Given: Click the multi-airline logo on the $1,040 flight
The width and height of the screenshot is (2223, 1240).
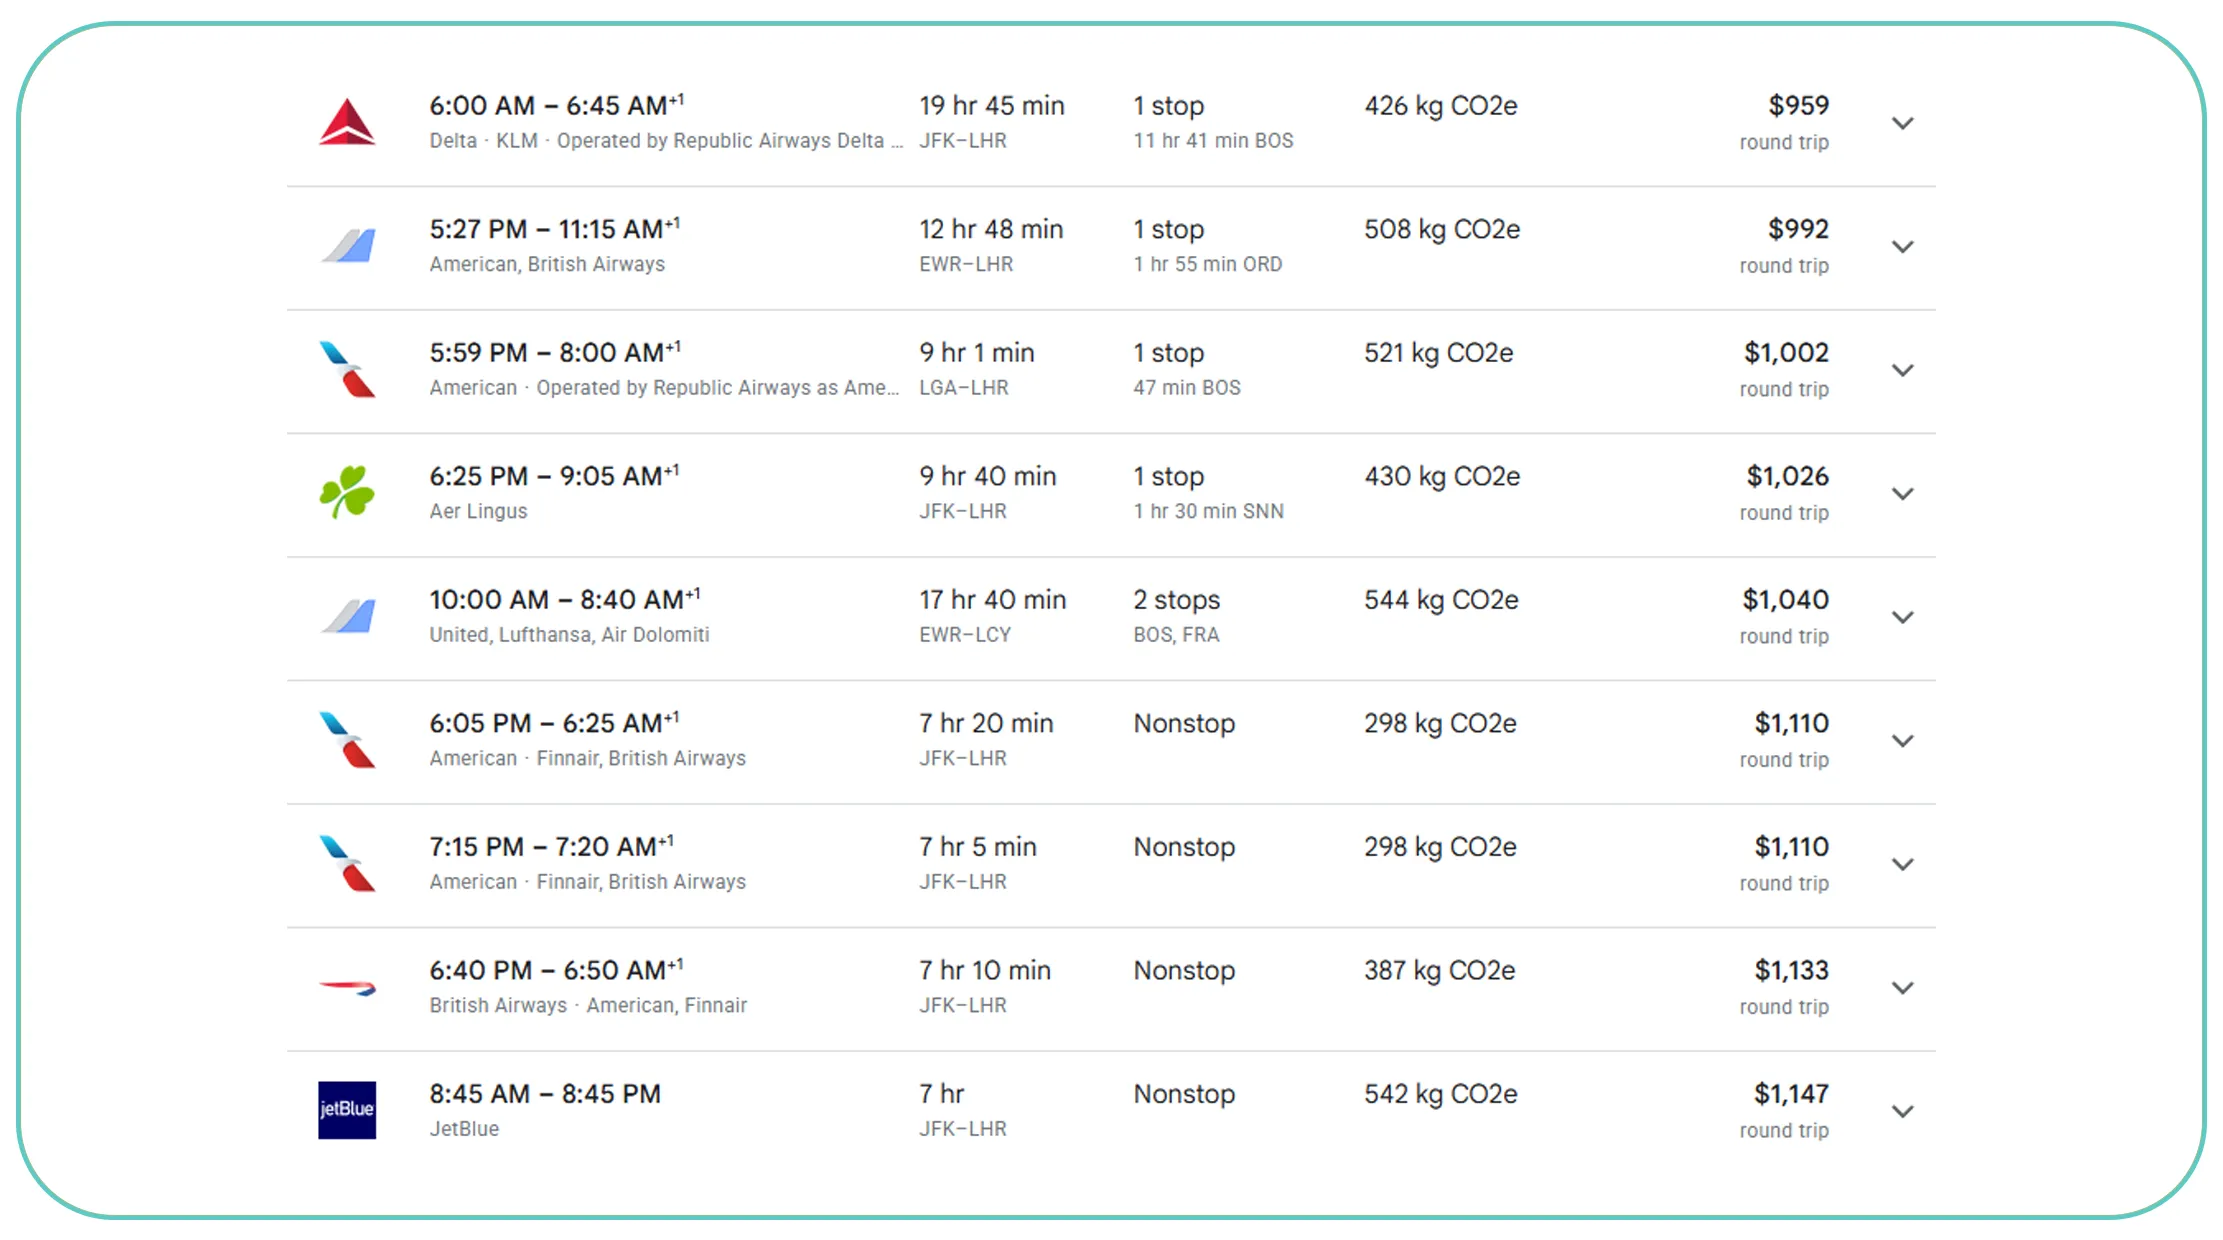Looking at the screenshot, I should point(347,617).
